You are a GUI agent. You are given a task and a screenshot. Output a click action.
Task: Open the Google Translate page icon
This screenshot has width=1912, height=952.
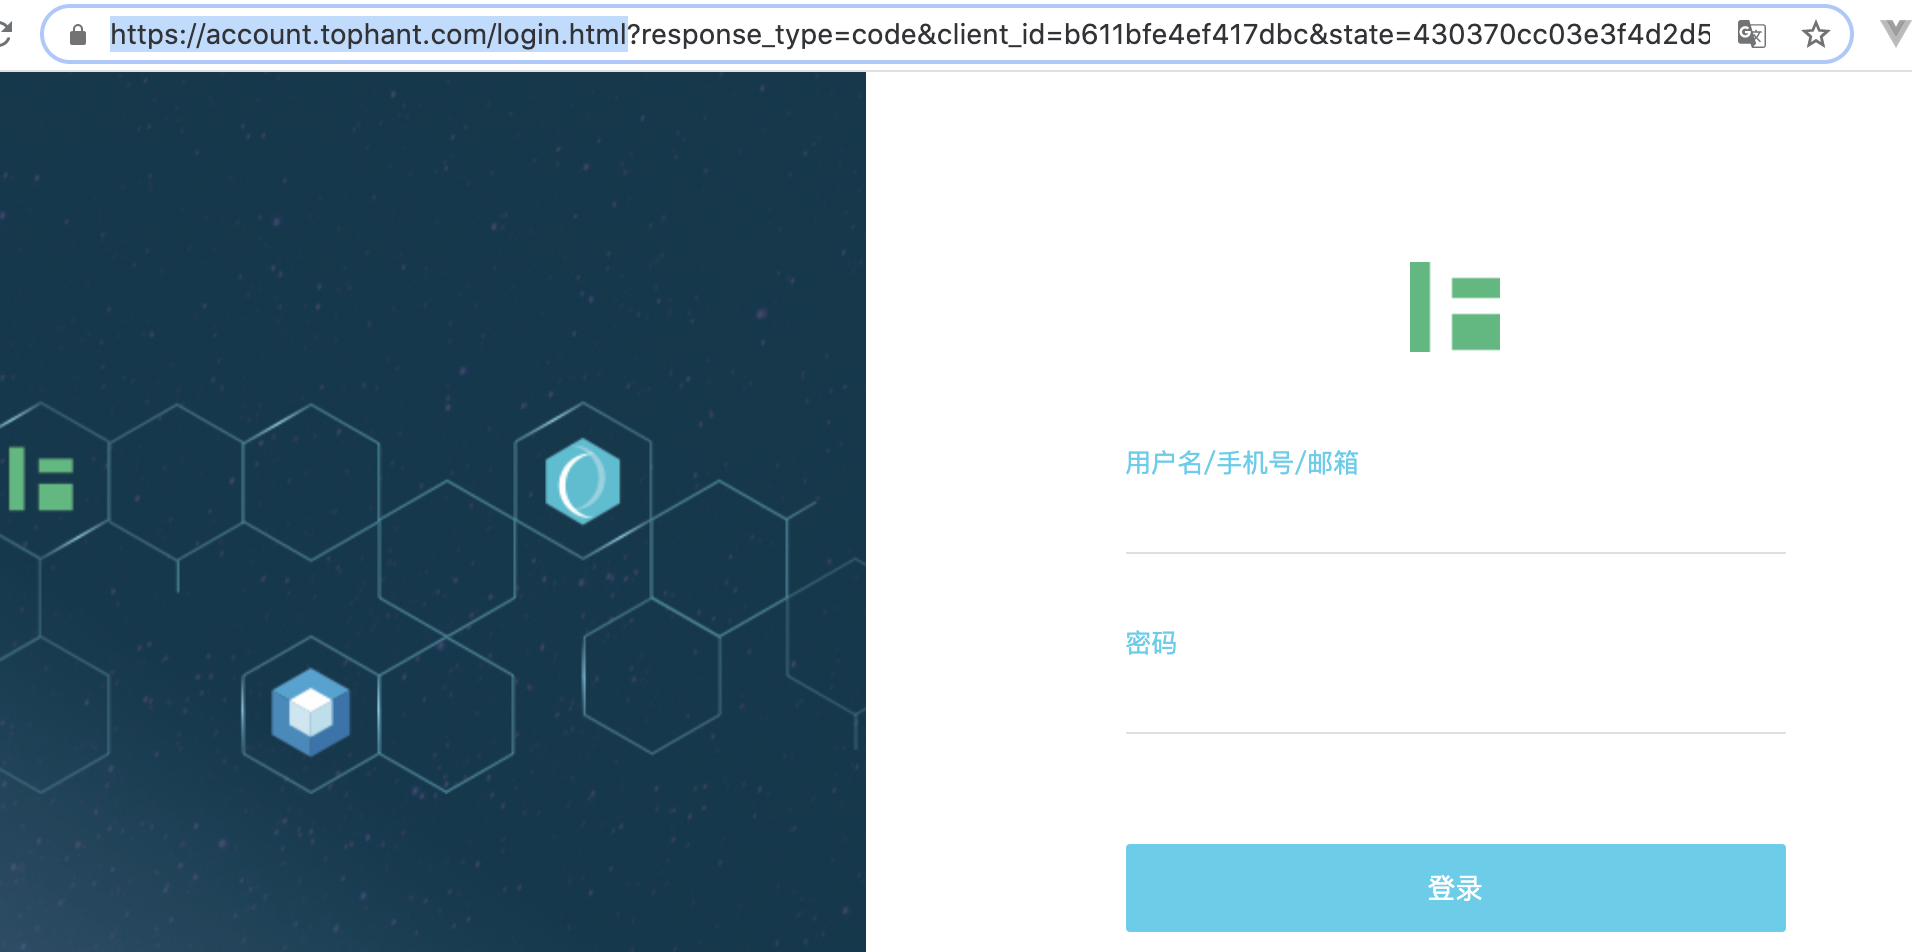click(1751, 35)
